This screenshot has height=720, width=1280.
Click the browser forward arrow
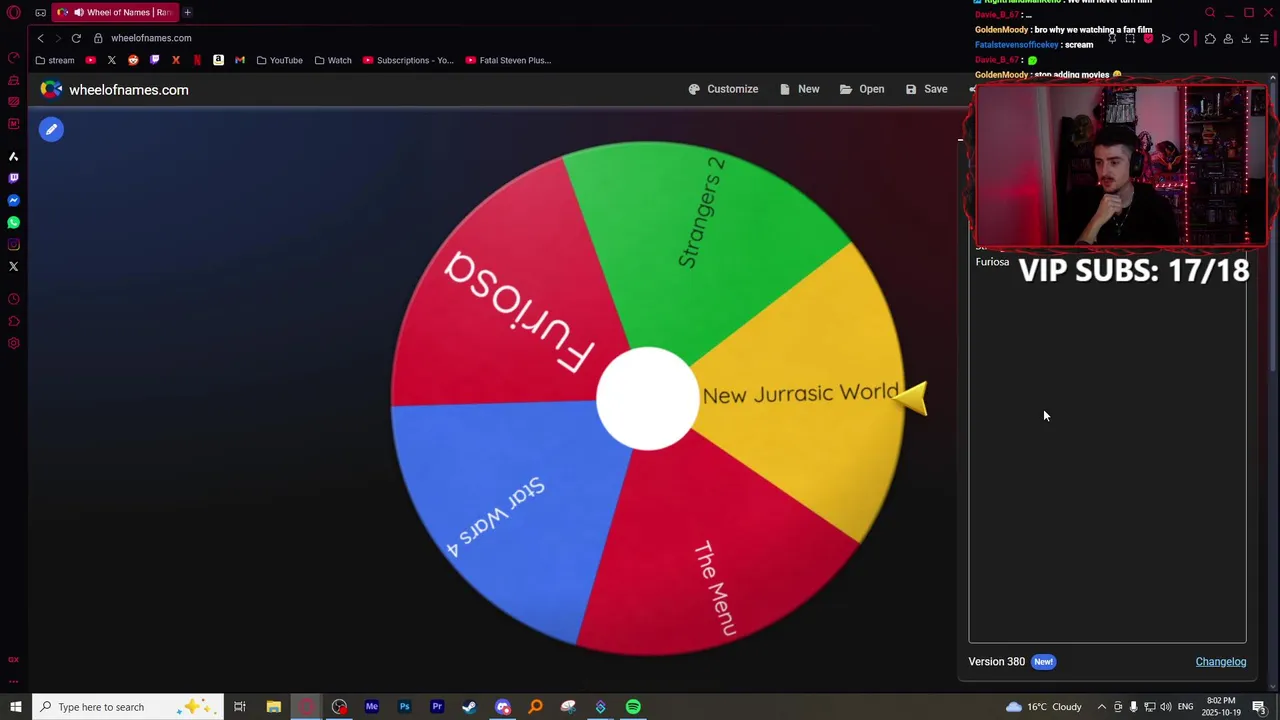pyautogui.click(x=58, y=38)
